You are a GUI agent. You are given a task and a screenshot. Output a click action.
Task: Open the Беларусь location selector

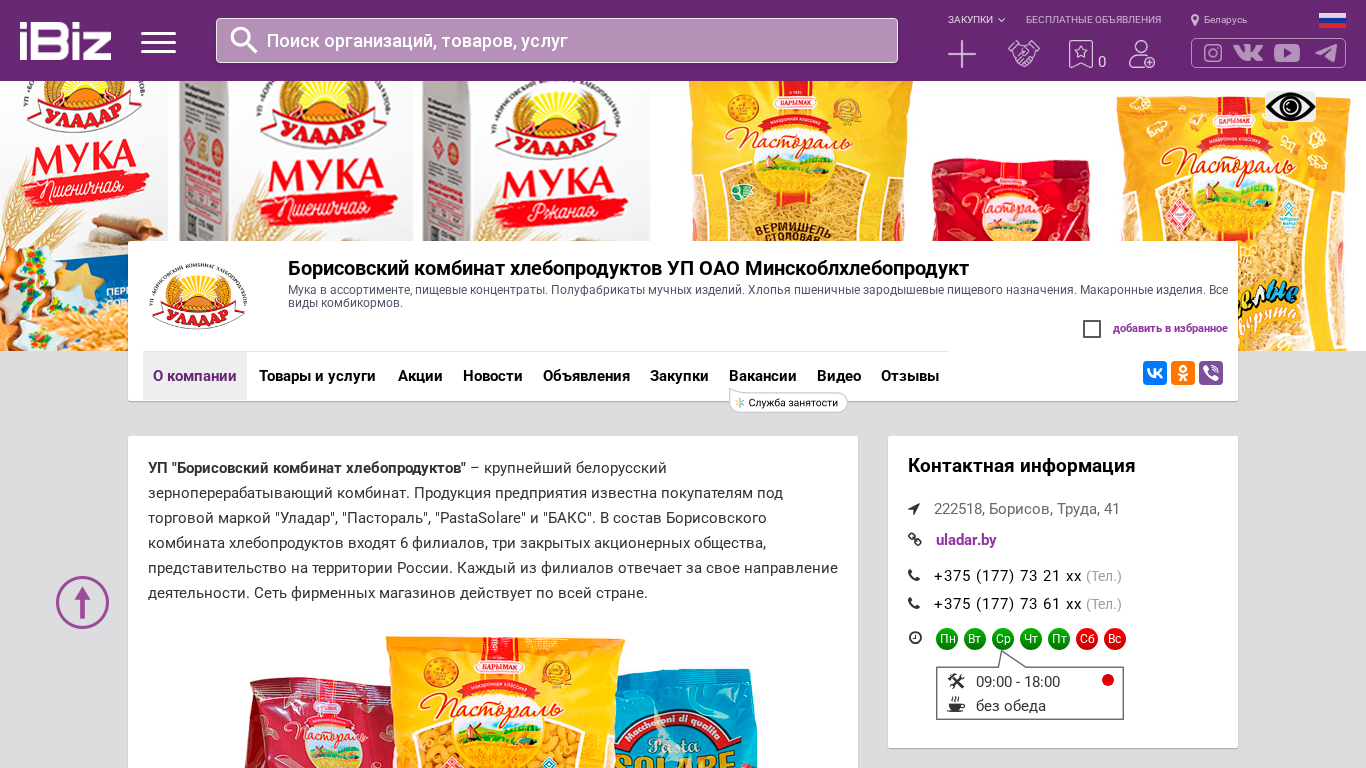point(1219,20)
